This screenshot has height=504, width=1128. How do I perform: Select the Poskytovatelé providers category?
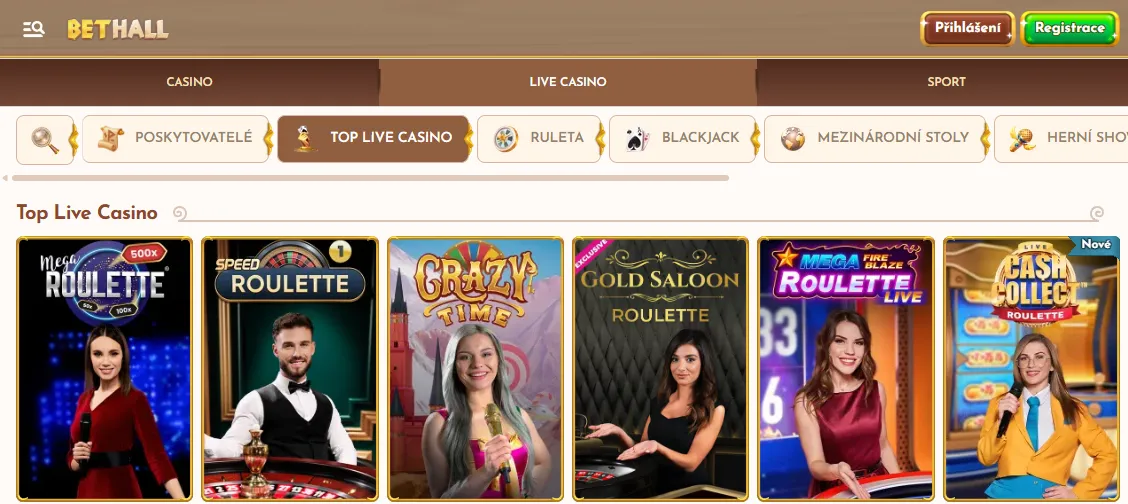[x=176, y=139]
